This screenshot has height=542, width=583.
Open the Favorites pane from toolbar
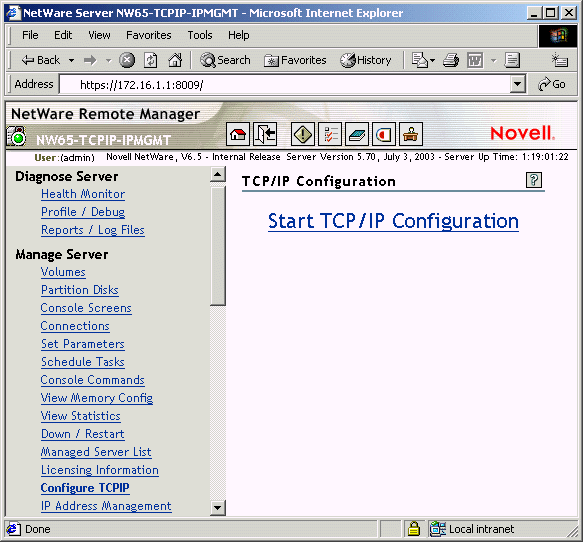295,60
